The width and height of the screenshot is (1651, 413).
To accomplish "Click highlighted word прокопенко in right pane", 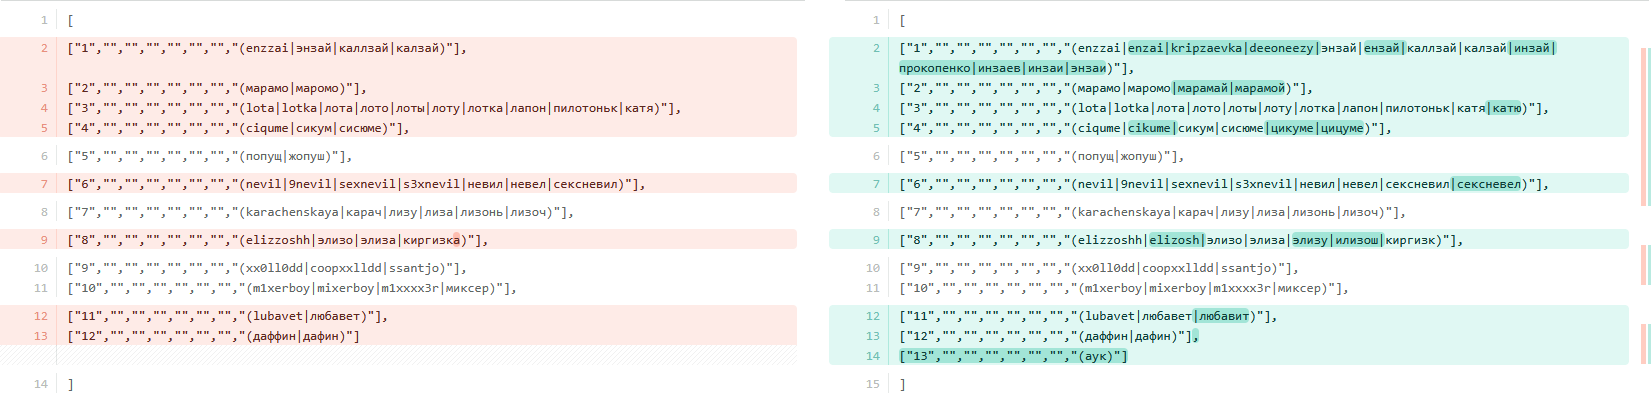I will (935, 68).
